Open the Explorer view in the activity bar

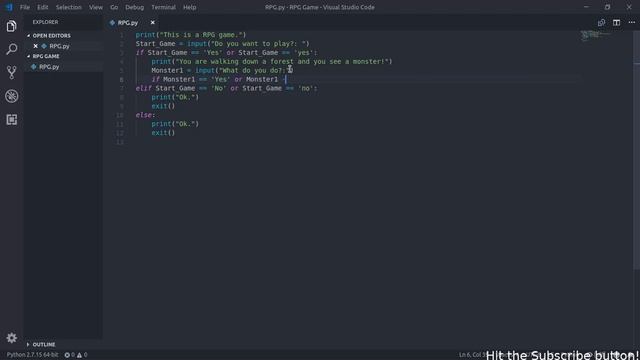point(11,26)
